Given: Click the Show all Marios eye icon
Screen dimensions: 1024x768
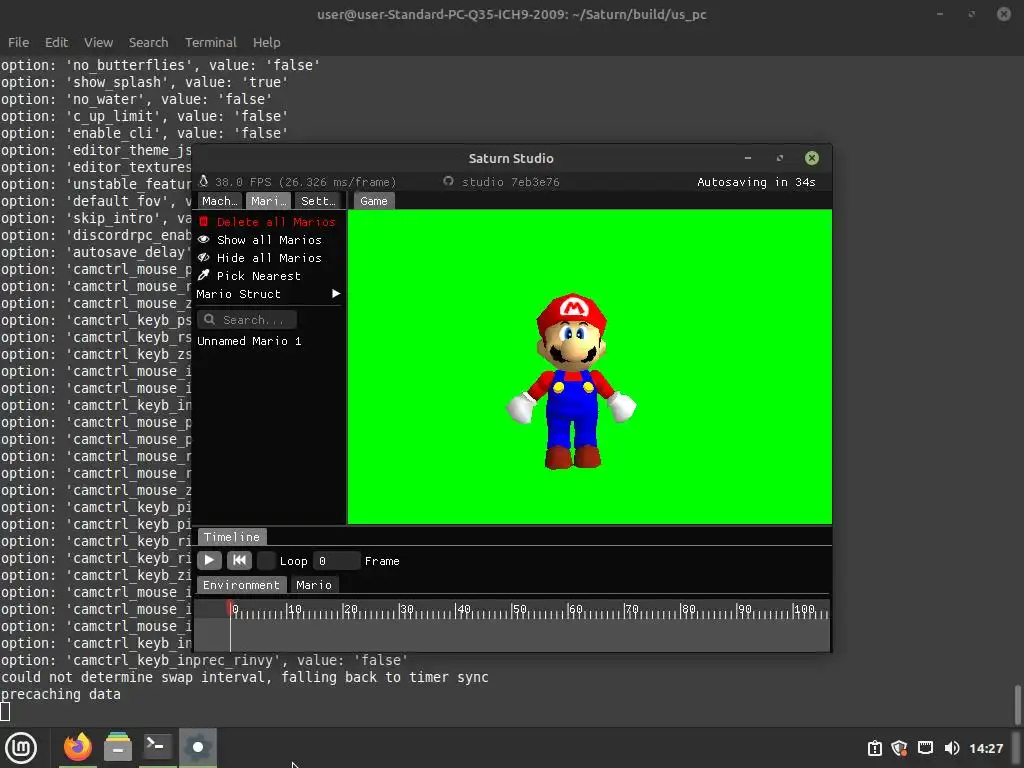Looking at the screenshot, I should [204, 240].
